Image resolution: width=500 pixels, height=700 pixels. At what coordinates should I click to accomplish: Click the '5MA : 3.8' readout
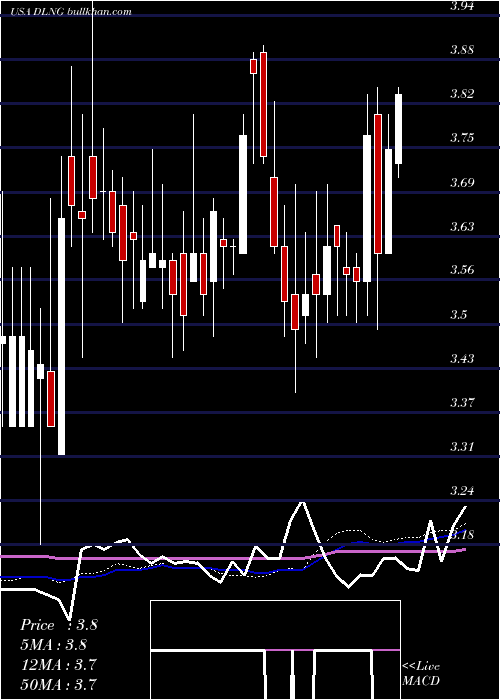[x=54, y=645]
